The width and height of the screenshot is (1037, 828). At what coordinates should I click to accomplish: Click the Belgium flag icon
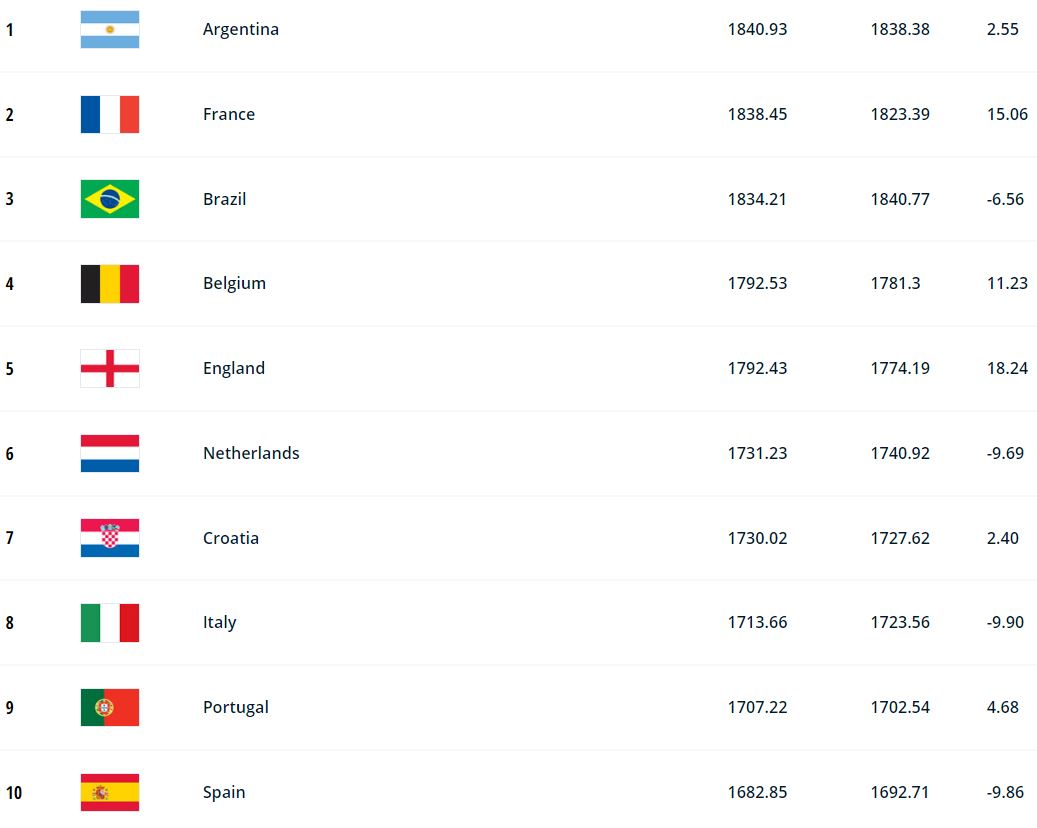click(110, 284)
